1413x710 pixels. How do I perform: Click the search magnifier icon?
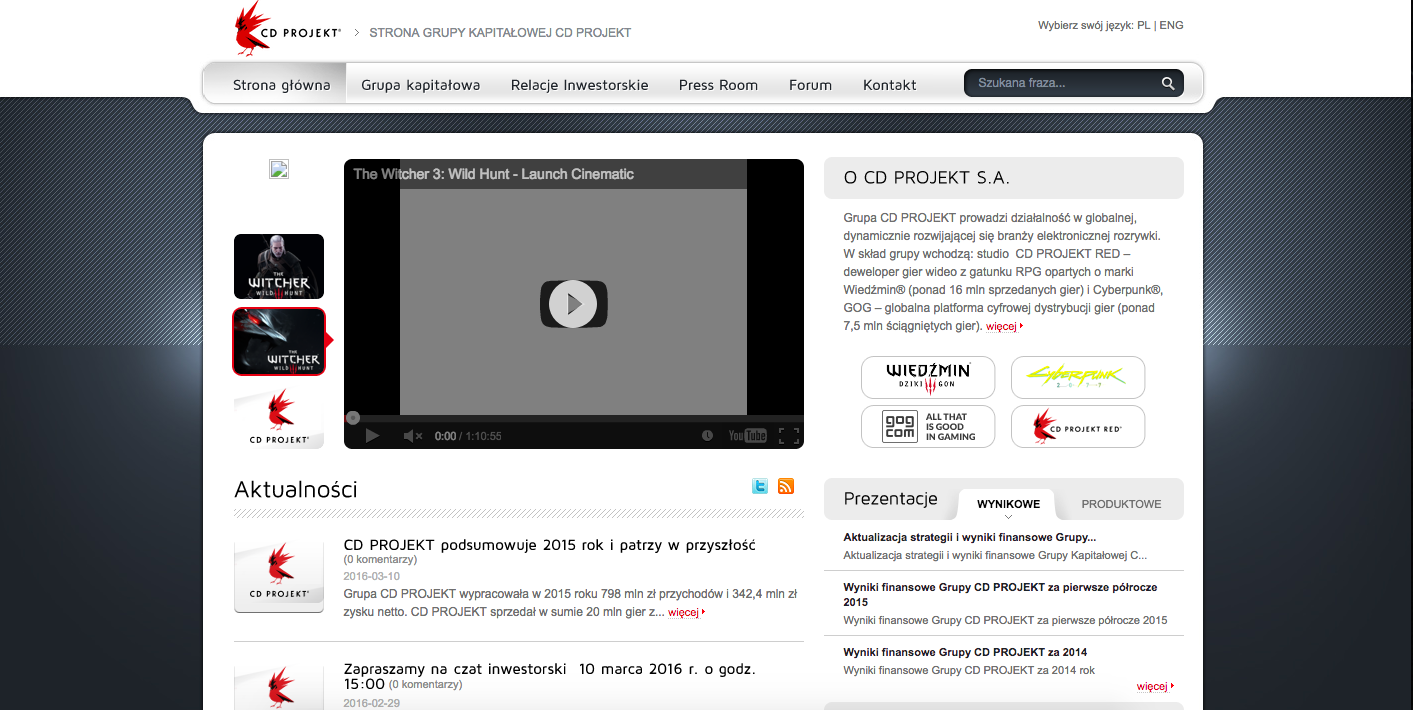pyautogui.click(x=1167, y=84)
